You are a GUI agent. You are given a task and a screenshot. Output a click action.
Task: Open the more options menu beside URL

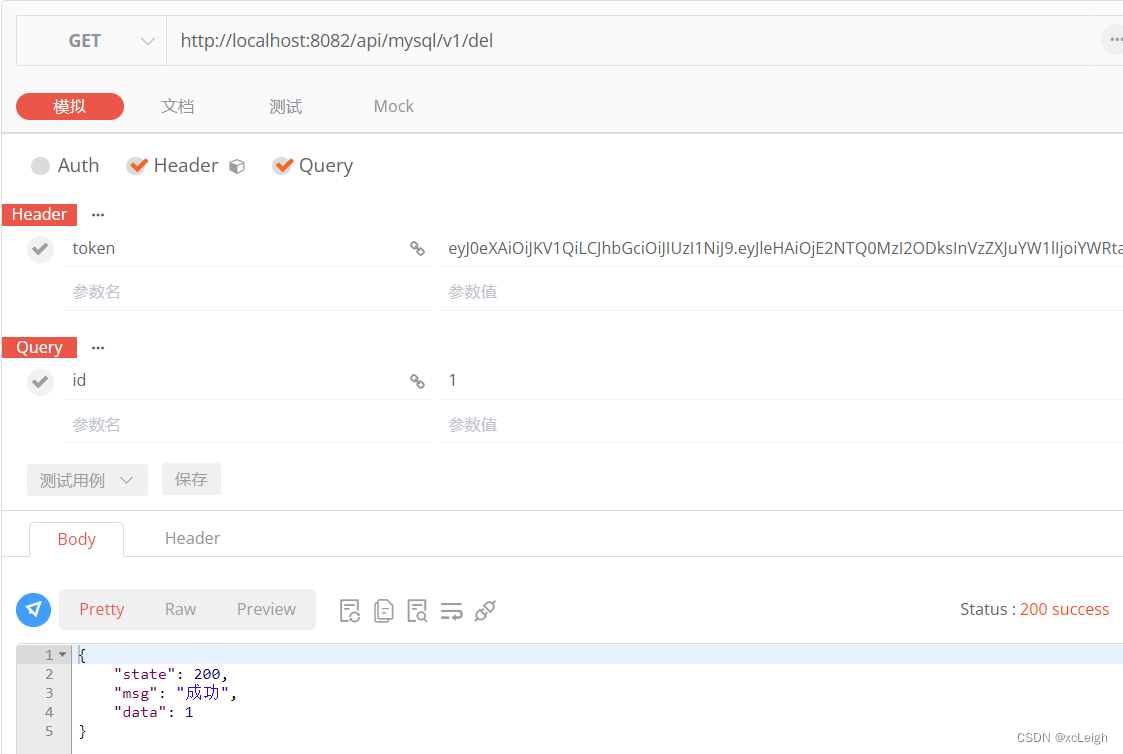pyautogui.click(x=1114, y=39)
